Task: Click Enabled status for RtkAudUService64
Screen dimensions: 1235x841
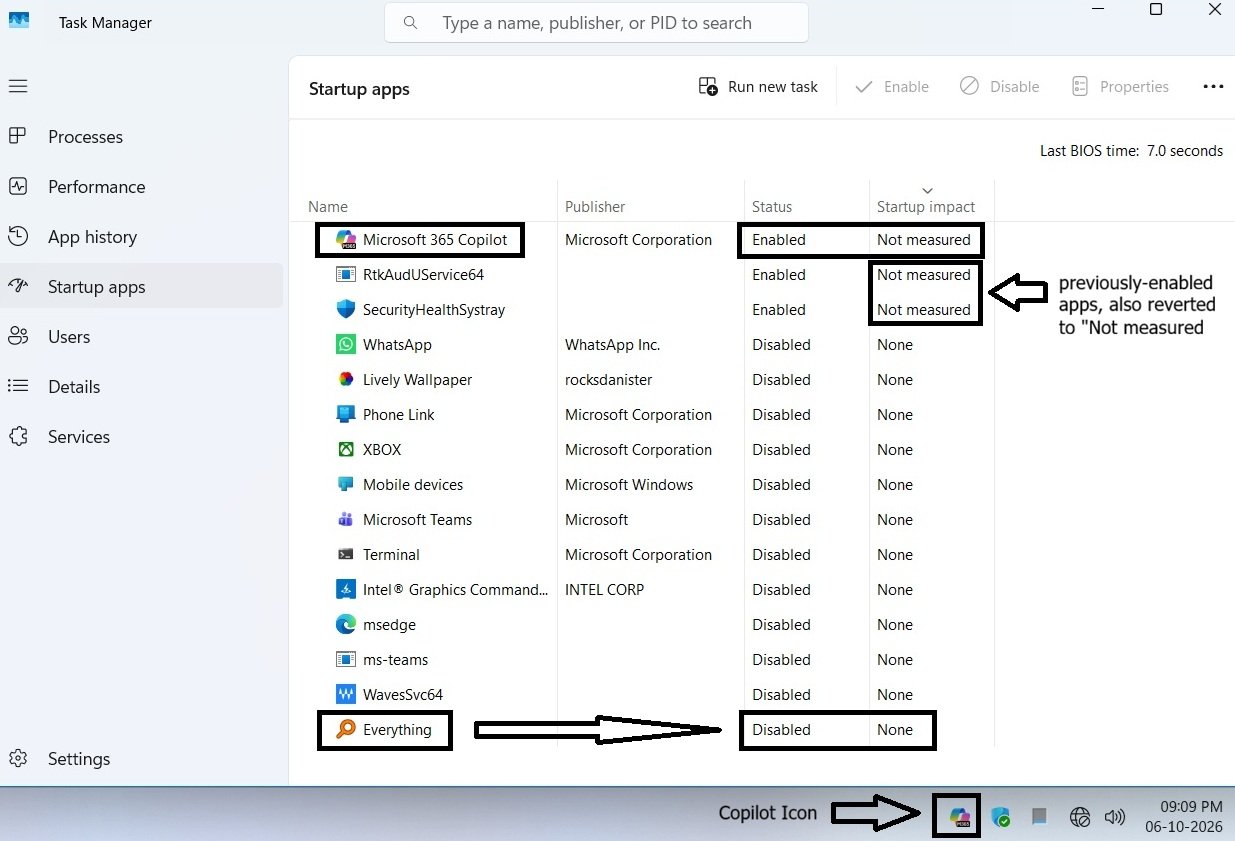Action: [x=779, y=275]
